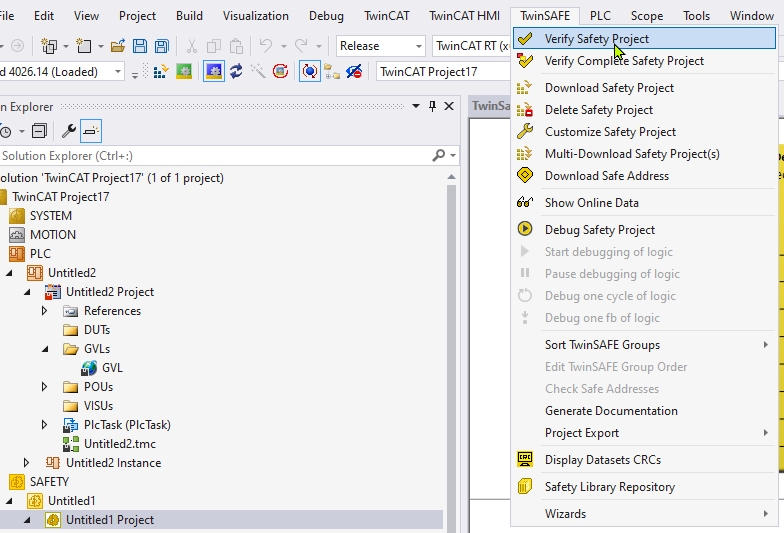Screen dimensions: 784x533
Task: Expand the PlcTask (PlcTask) node
Action: pos(44,425)
